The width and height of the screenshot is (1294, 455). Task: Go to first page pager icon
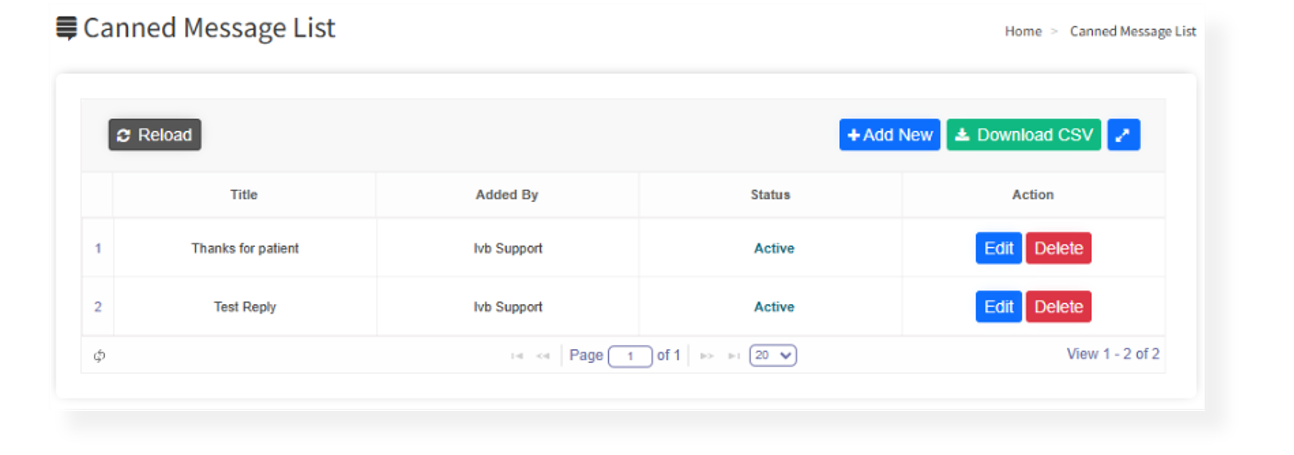[x=517, y=356]
